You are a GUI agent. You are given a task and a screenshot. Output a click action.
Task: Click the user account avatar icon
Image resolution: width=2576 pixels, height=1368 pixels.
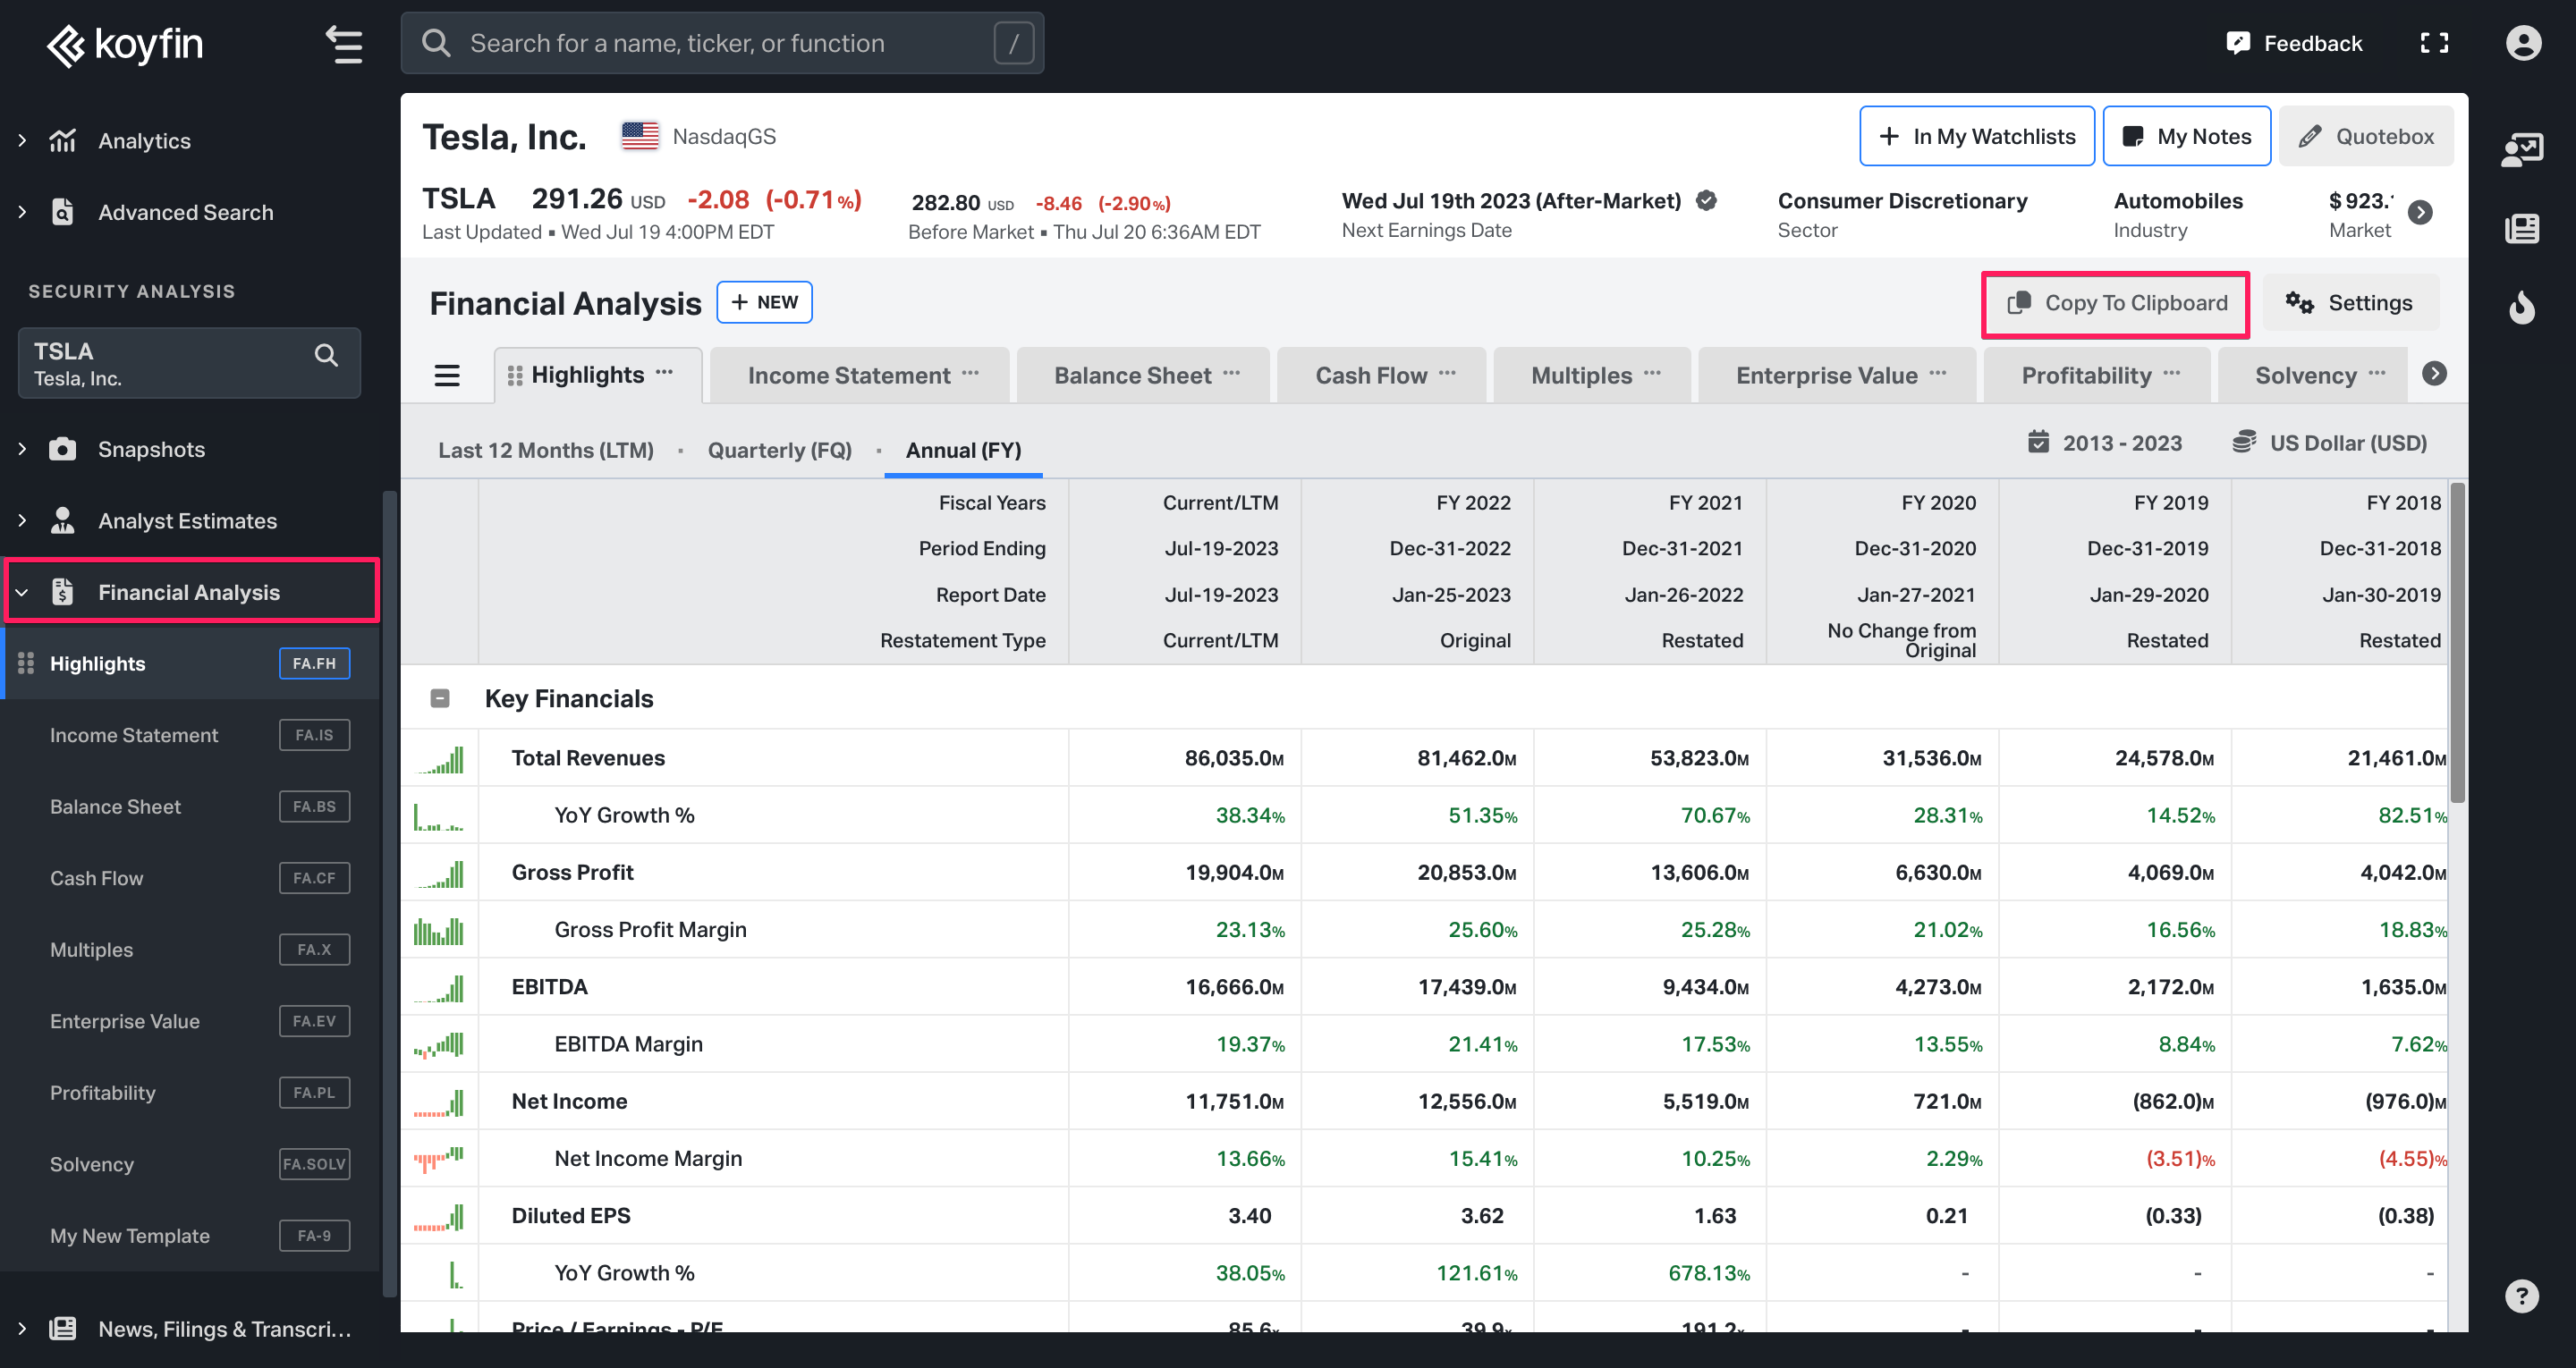pos(2522,43)
